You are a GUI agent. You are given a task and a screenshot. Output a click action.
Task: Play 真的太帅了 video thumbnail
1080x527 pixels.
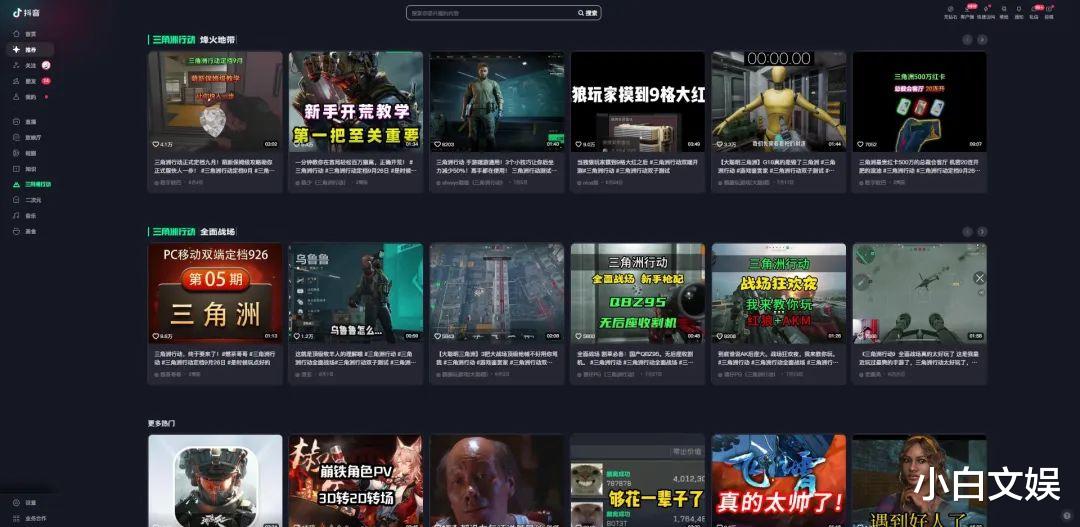tap(779, 481)
